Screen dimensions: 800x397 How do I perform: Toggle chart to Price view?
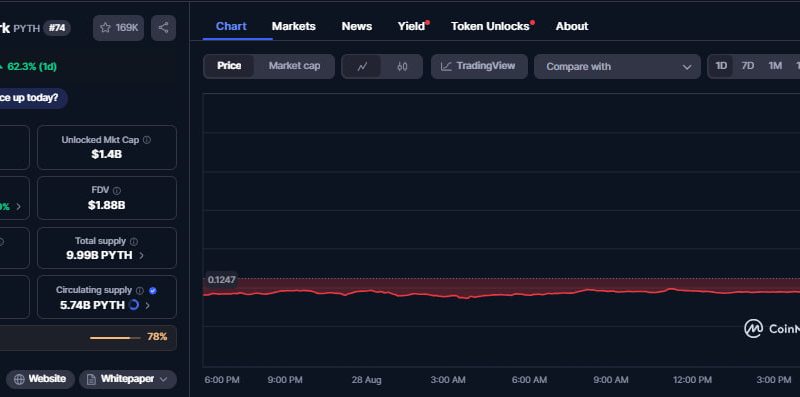(x=229, y=66)
